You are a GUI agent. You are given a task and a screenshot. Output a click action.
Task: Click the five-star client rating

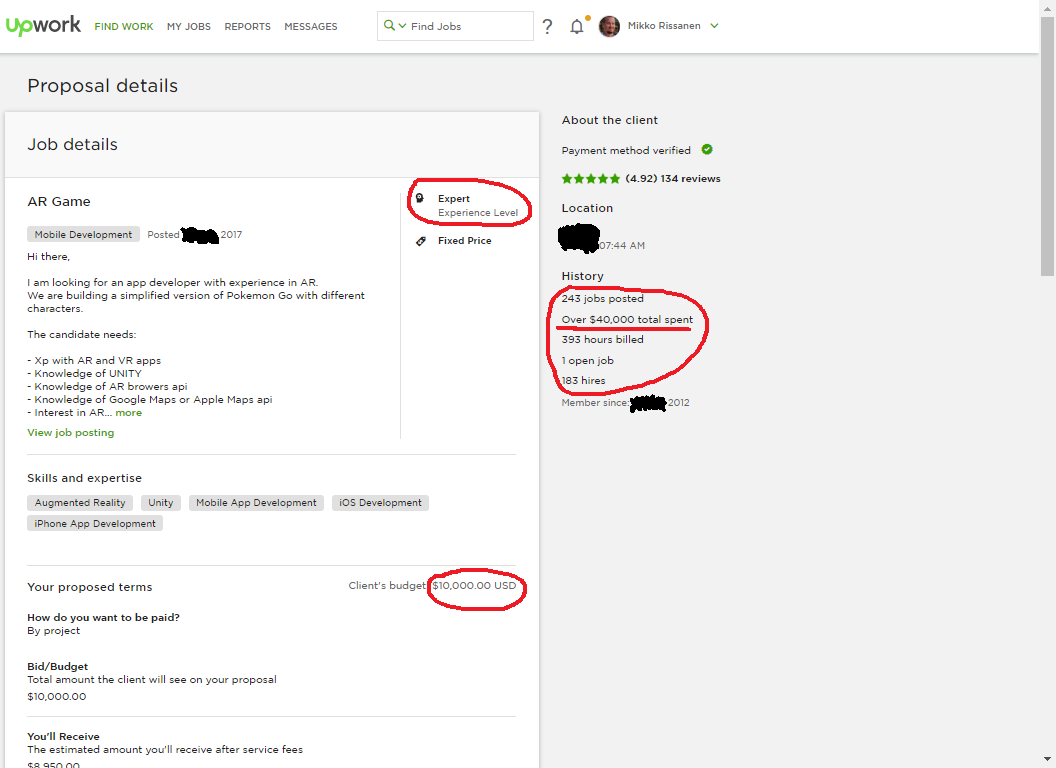pos(591,179)
